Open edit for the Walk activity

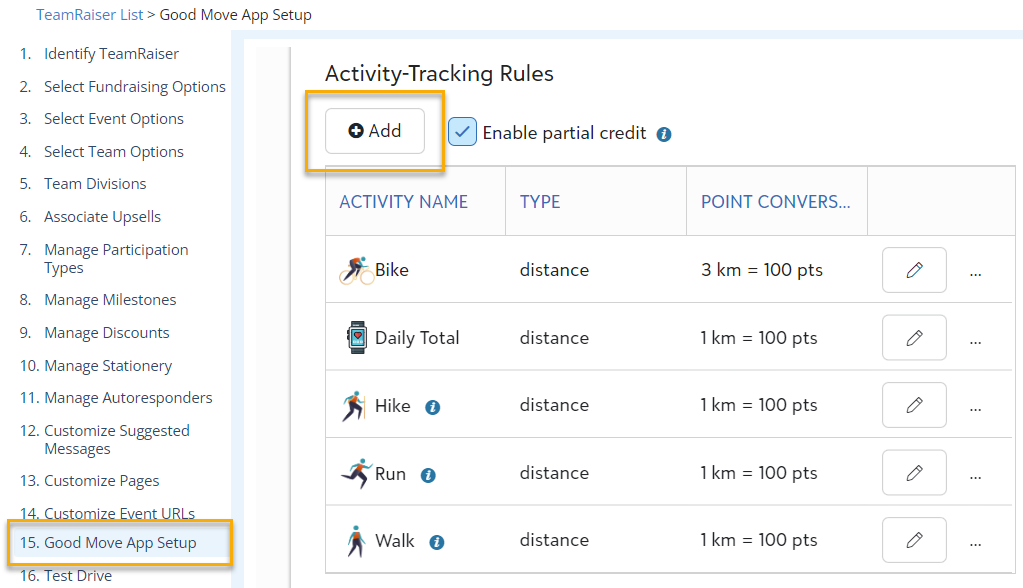click(x=914, y=540)
